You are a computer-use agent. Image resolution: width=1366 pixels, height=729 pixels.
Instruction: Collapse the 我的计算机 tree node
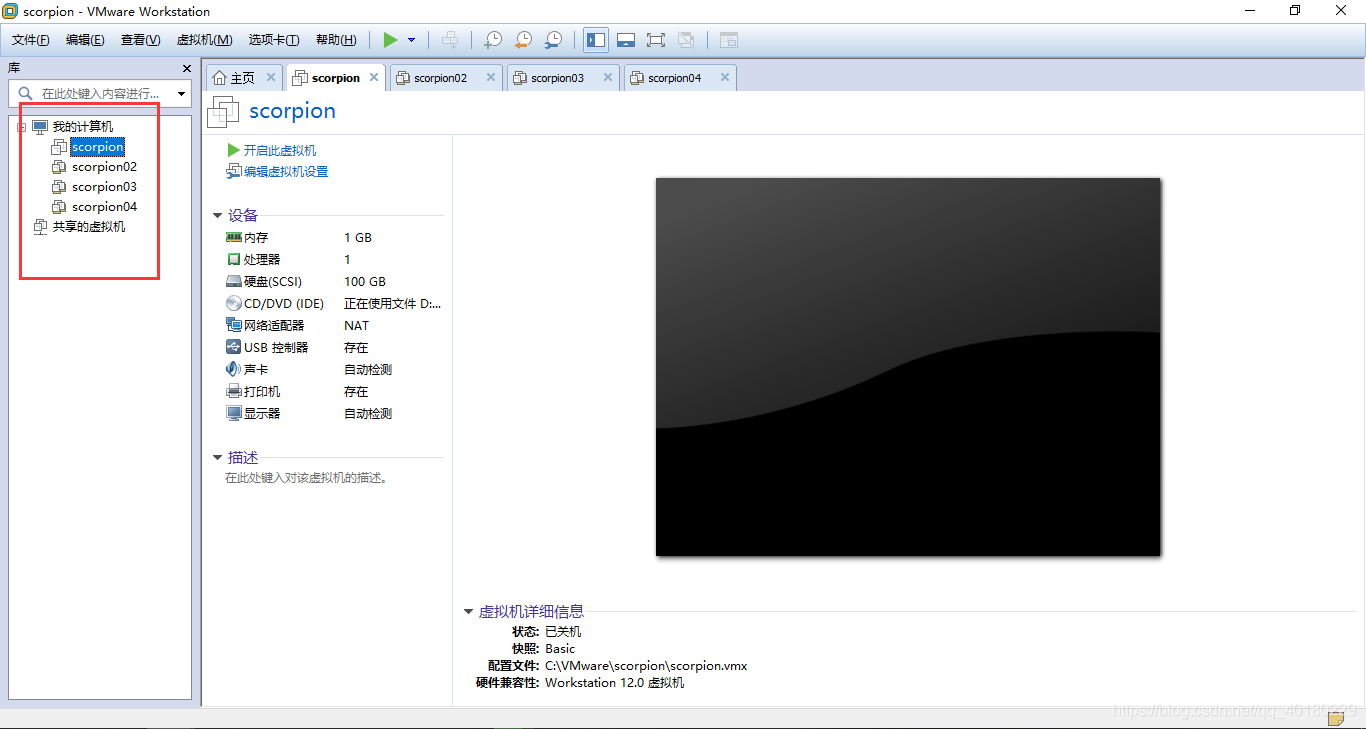click(x=22, y=127)
